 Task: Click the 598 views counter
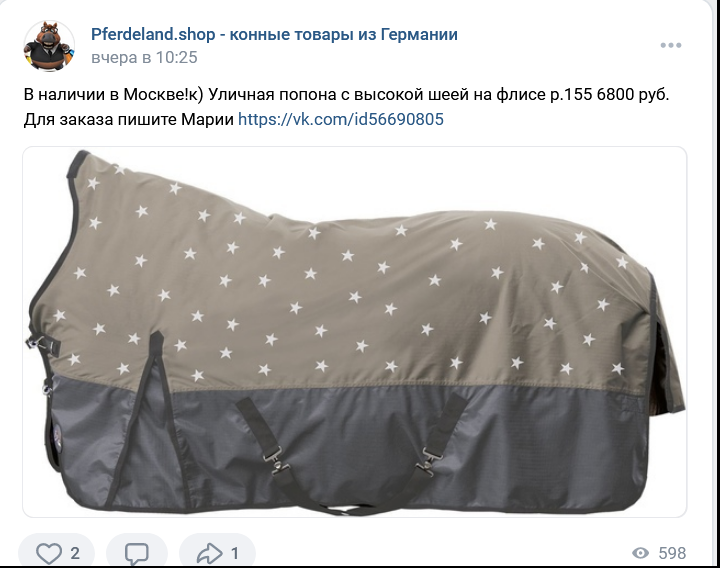672,553
